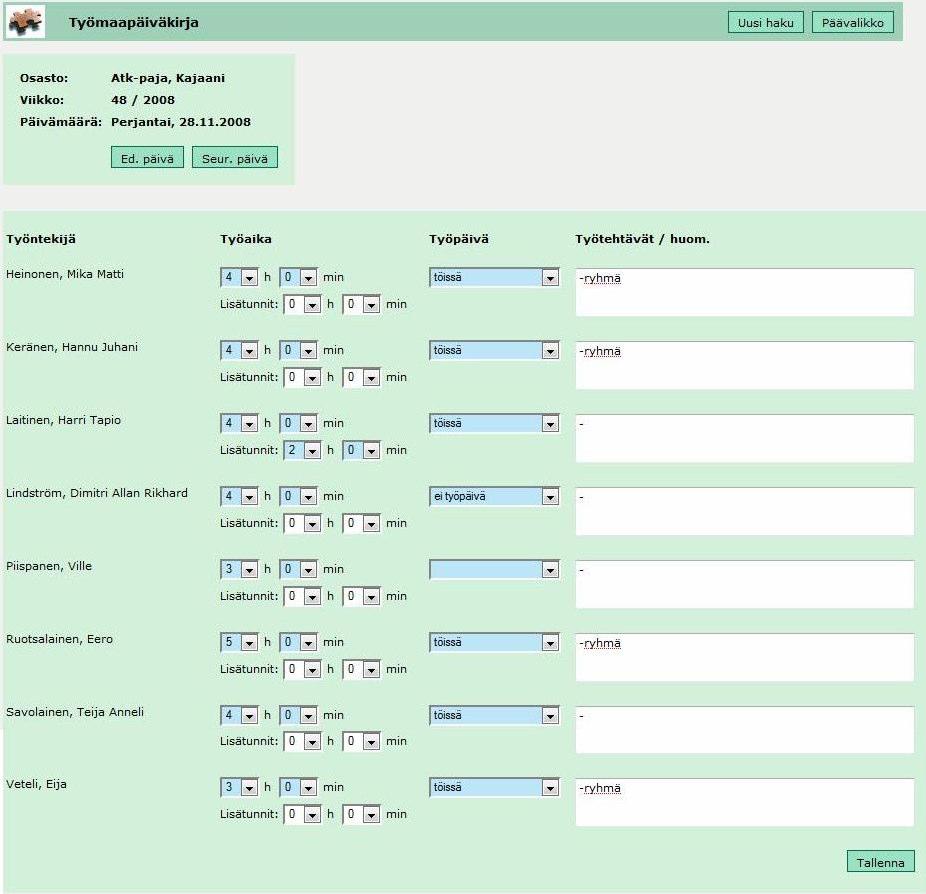Image resolution: width=926 pixels, height=894 pixels.
Task: Open Lisätunnit hours dropdown showing 2 for Laitinen
Action: pos(302,450)
